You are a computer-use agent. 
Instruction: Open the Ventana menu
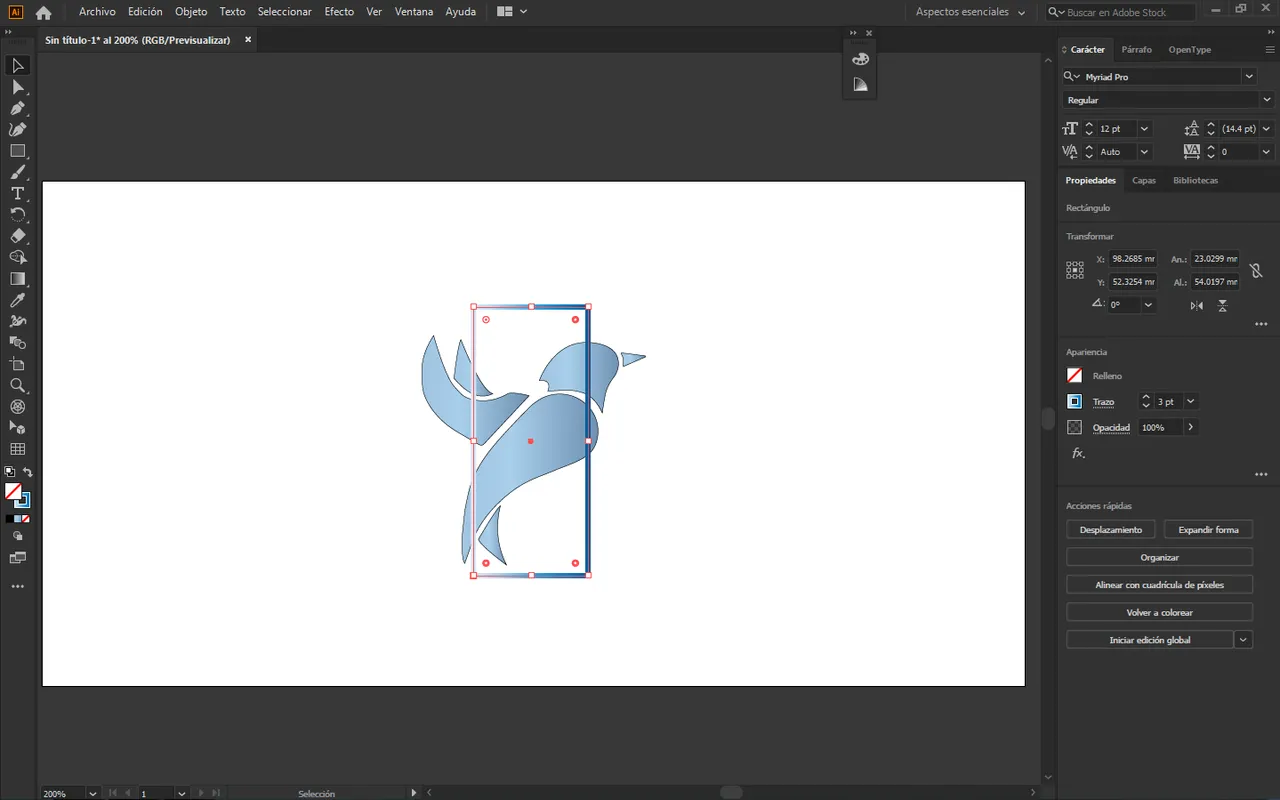coord(414,12)
